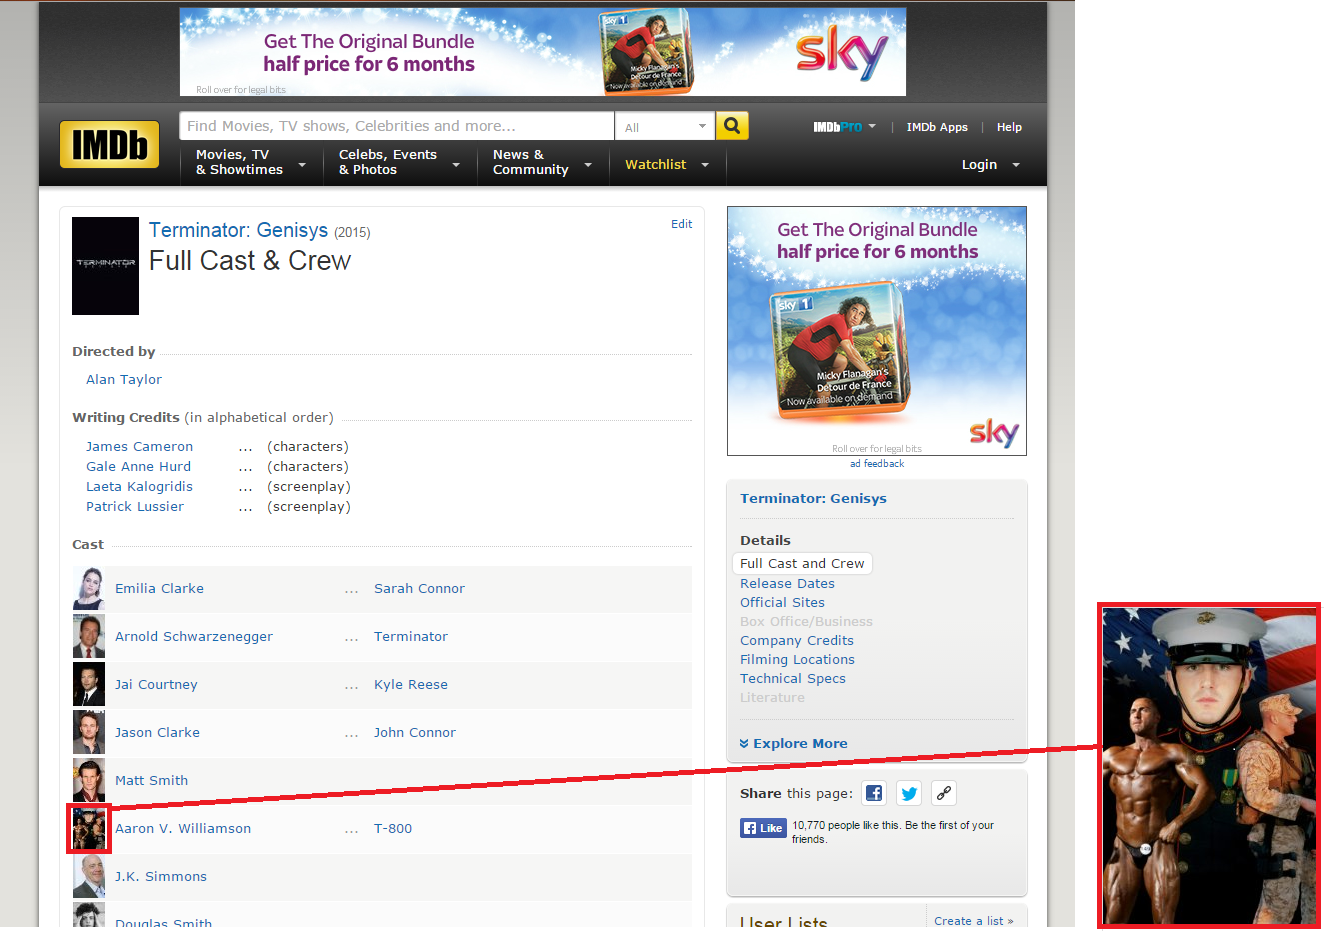Share page via Facebook icon
The height and width of the screenshot is (936, 1324).
point(874,793)
